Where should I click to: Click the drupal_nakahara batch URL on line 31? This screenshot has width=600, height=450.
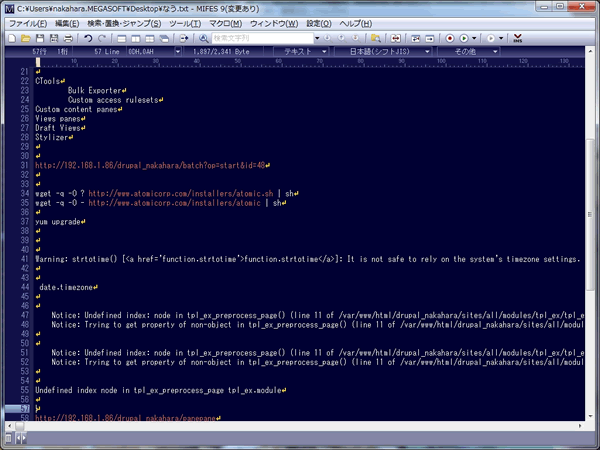[150, 165]
